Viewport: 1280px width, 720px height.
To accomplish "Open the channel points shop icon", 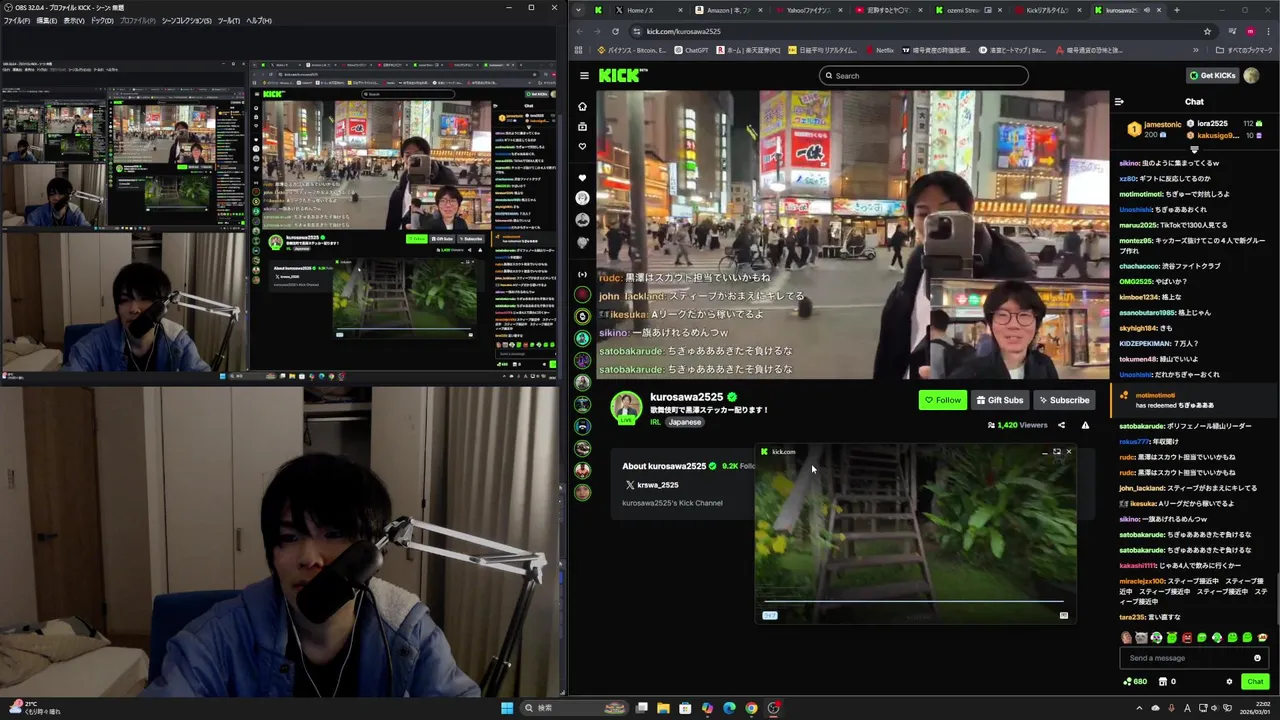I will (1163, 682).
